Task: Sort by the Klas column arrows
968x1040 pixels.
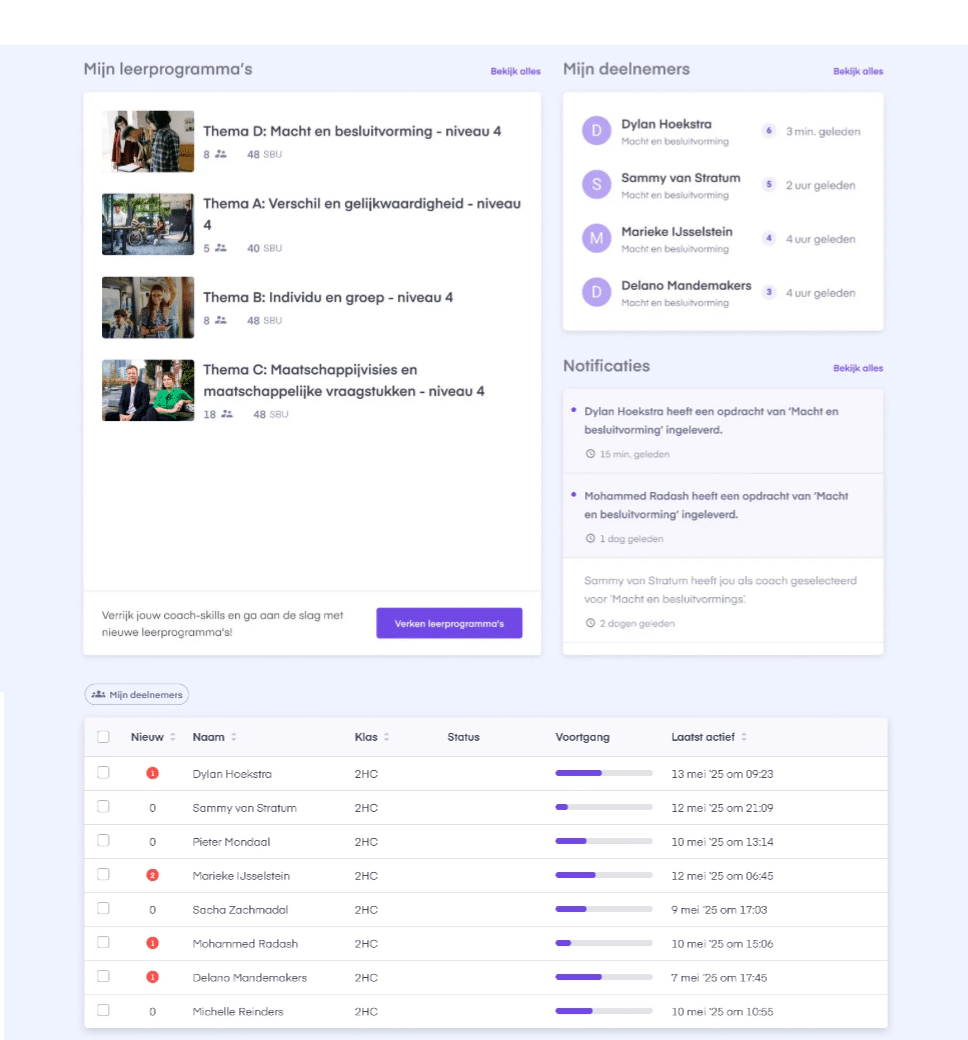Action: tap(386, 737)
